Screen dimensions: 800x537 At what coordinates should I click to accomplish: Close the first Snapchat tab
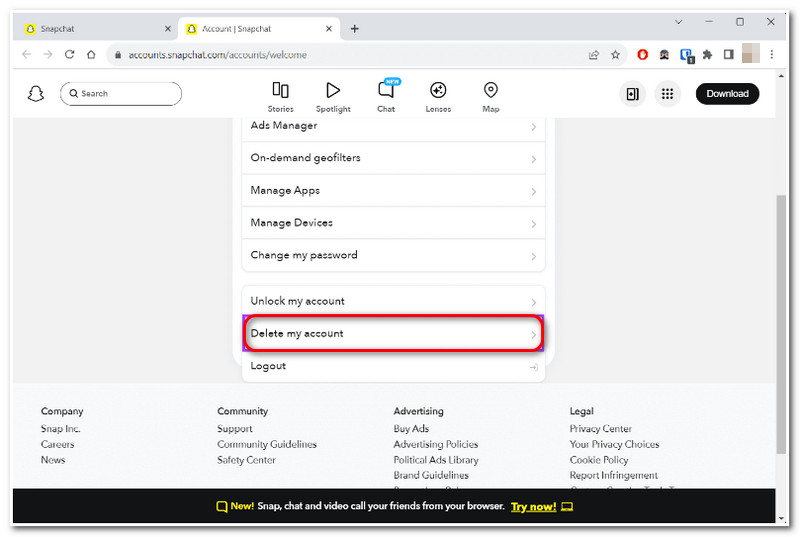pyautogui.click(x=168, y=29)
